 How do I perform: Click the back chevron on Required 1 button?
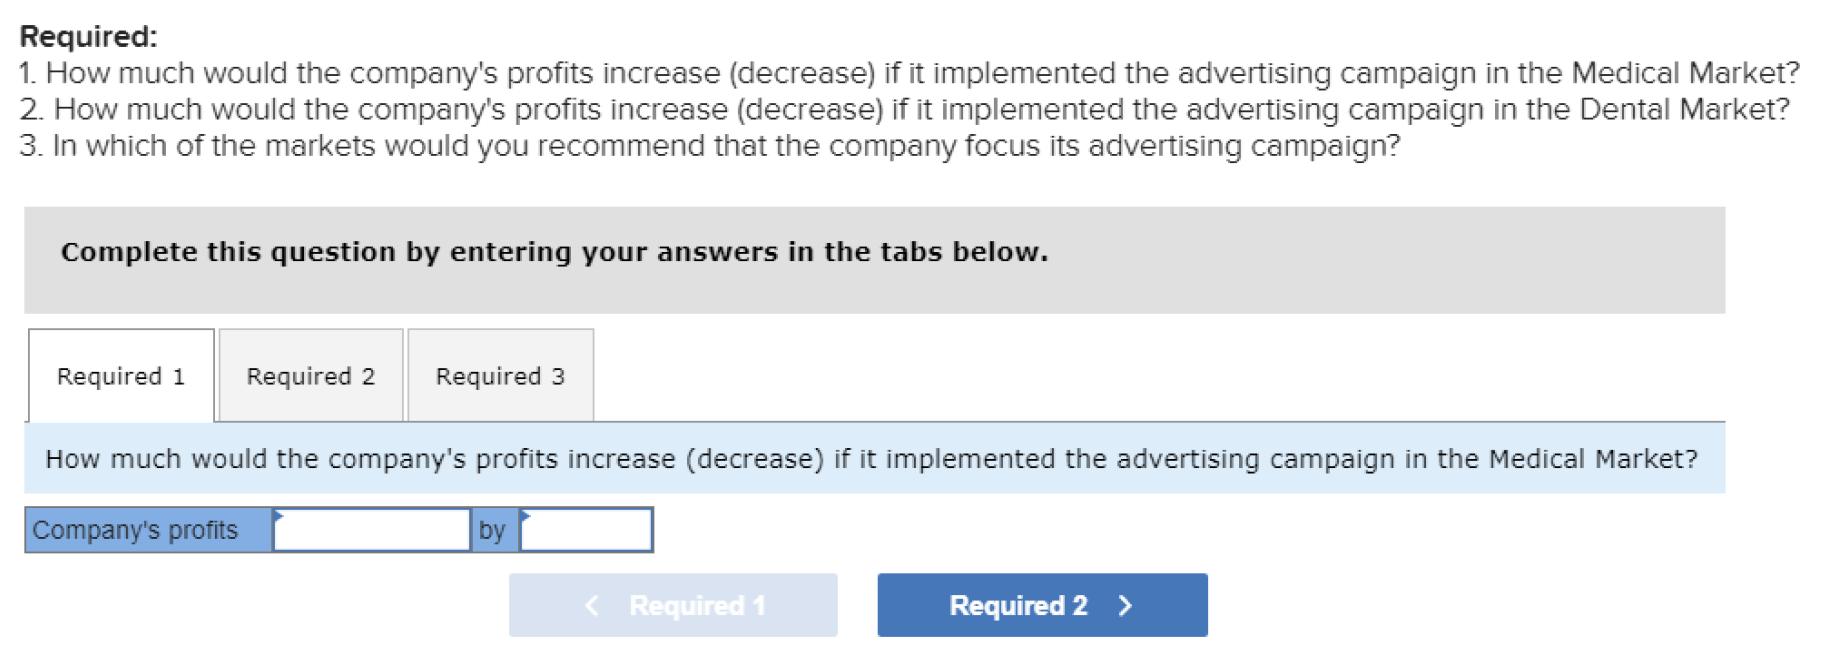click(x=590, y=604)
